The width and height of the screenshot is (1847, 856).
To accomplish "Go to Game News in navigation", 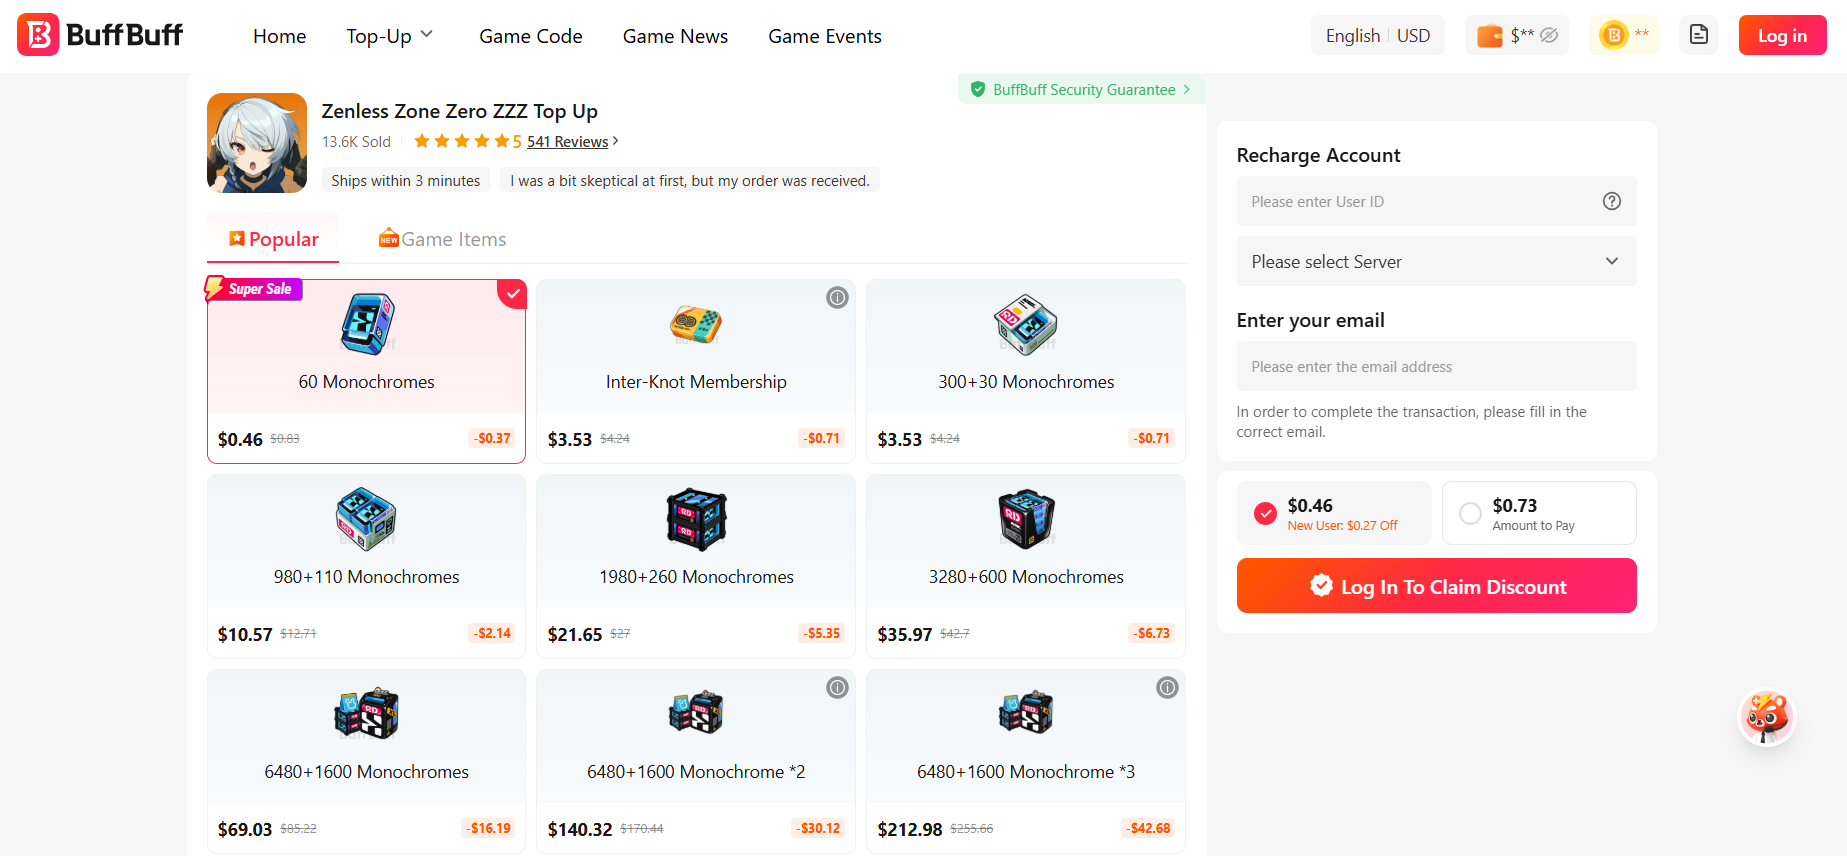I will [x=675, y=36].
